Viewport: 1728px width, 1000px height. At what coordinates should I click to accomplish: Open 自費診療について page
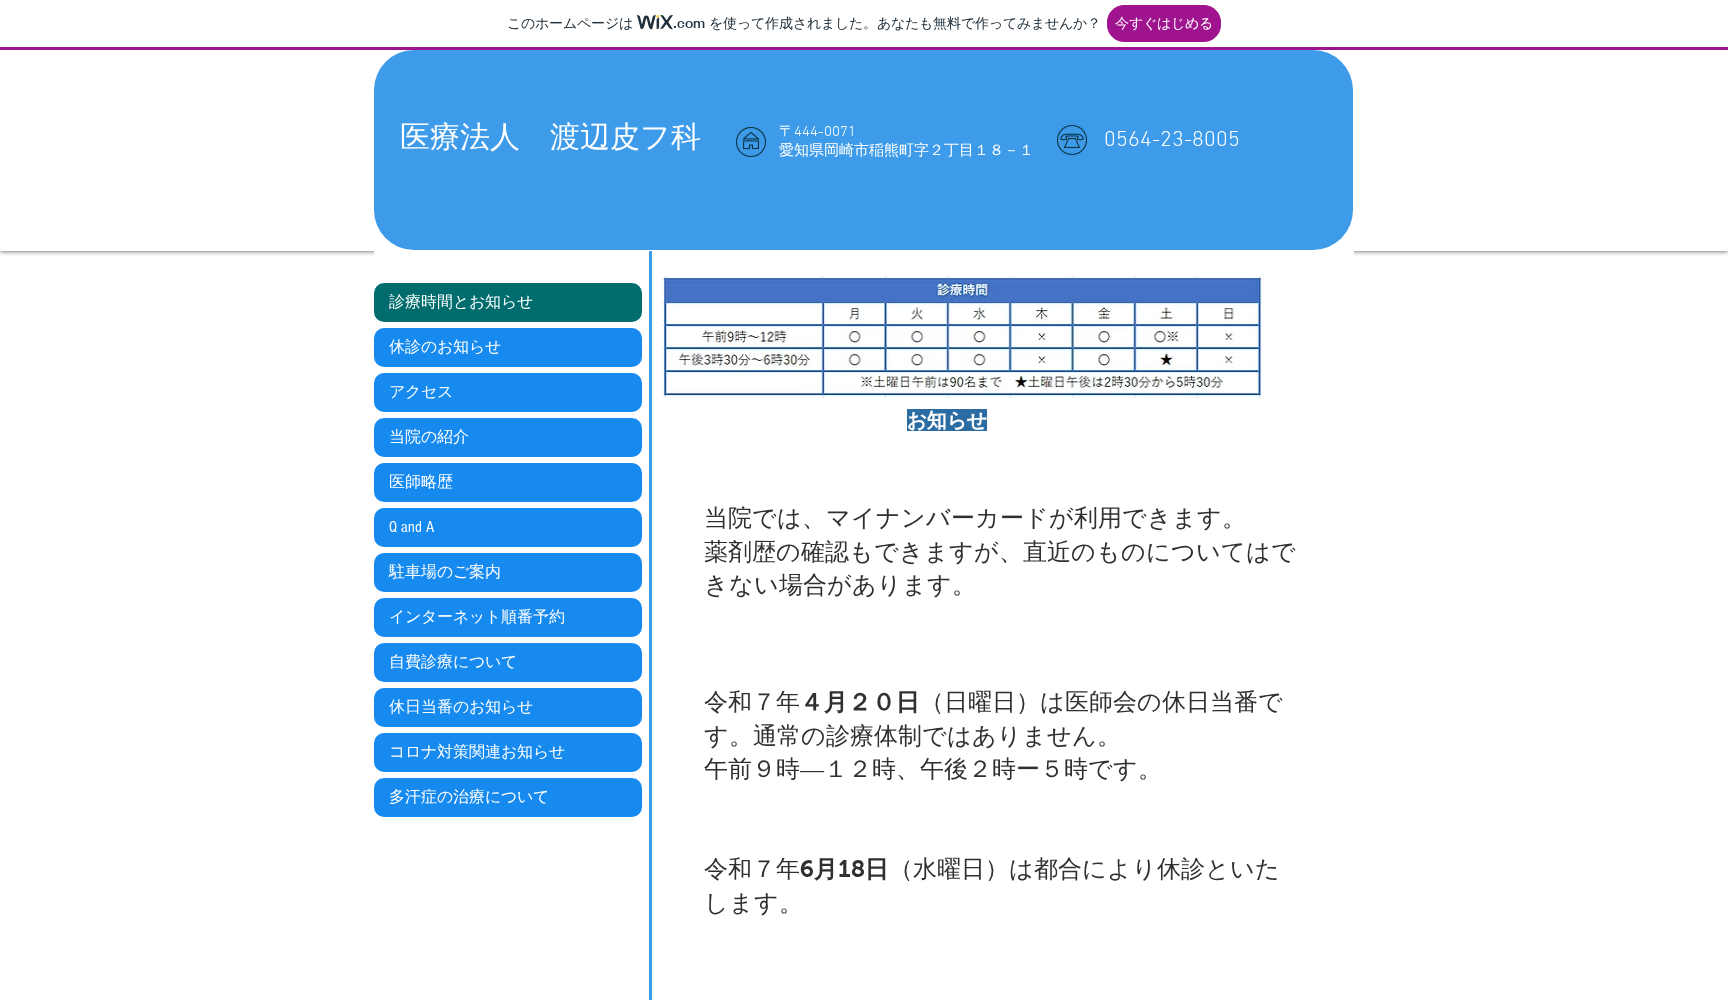point(507,662)
